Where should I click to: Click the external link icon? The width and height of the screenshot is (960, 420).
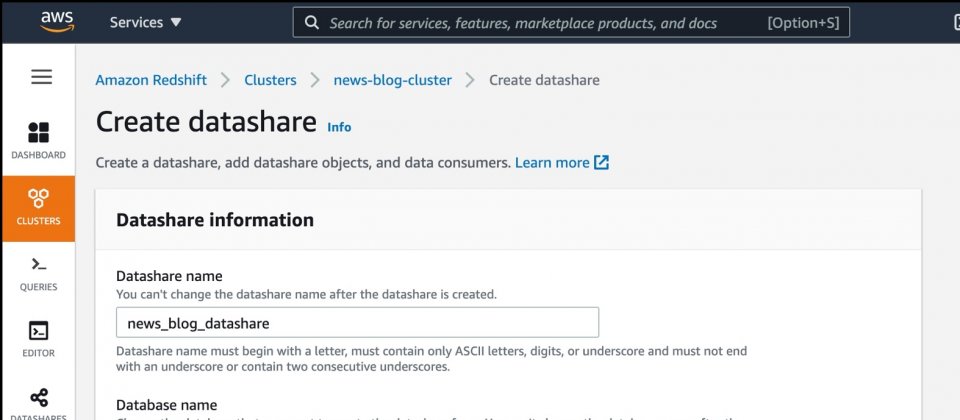(602, 163)
